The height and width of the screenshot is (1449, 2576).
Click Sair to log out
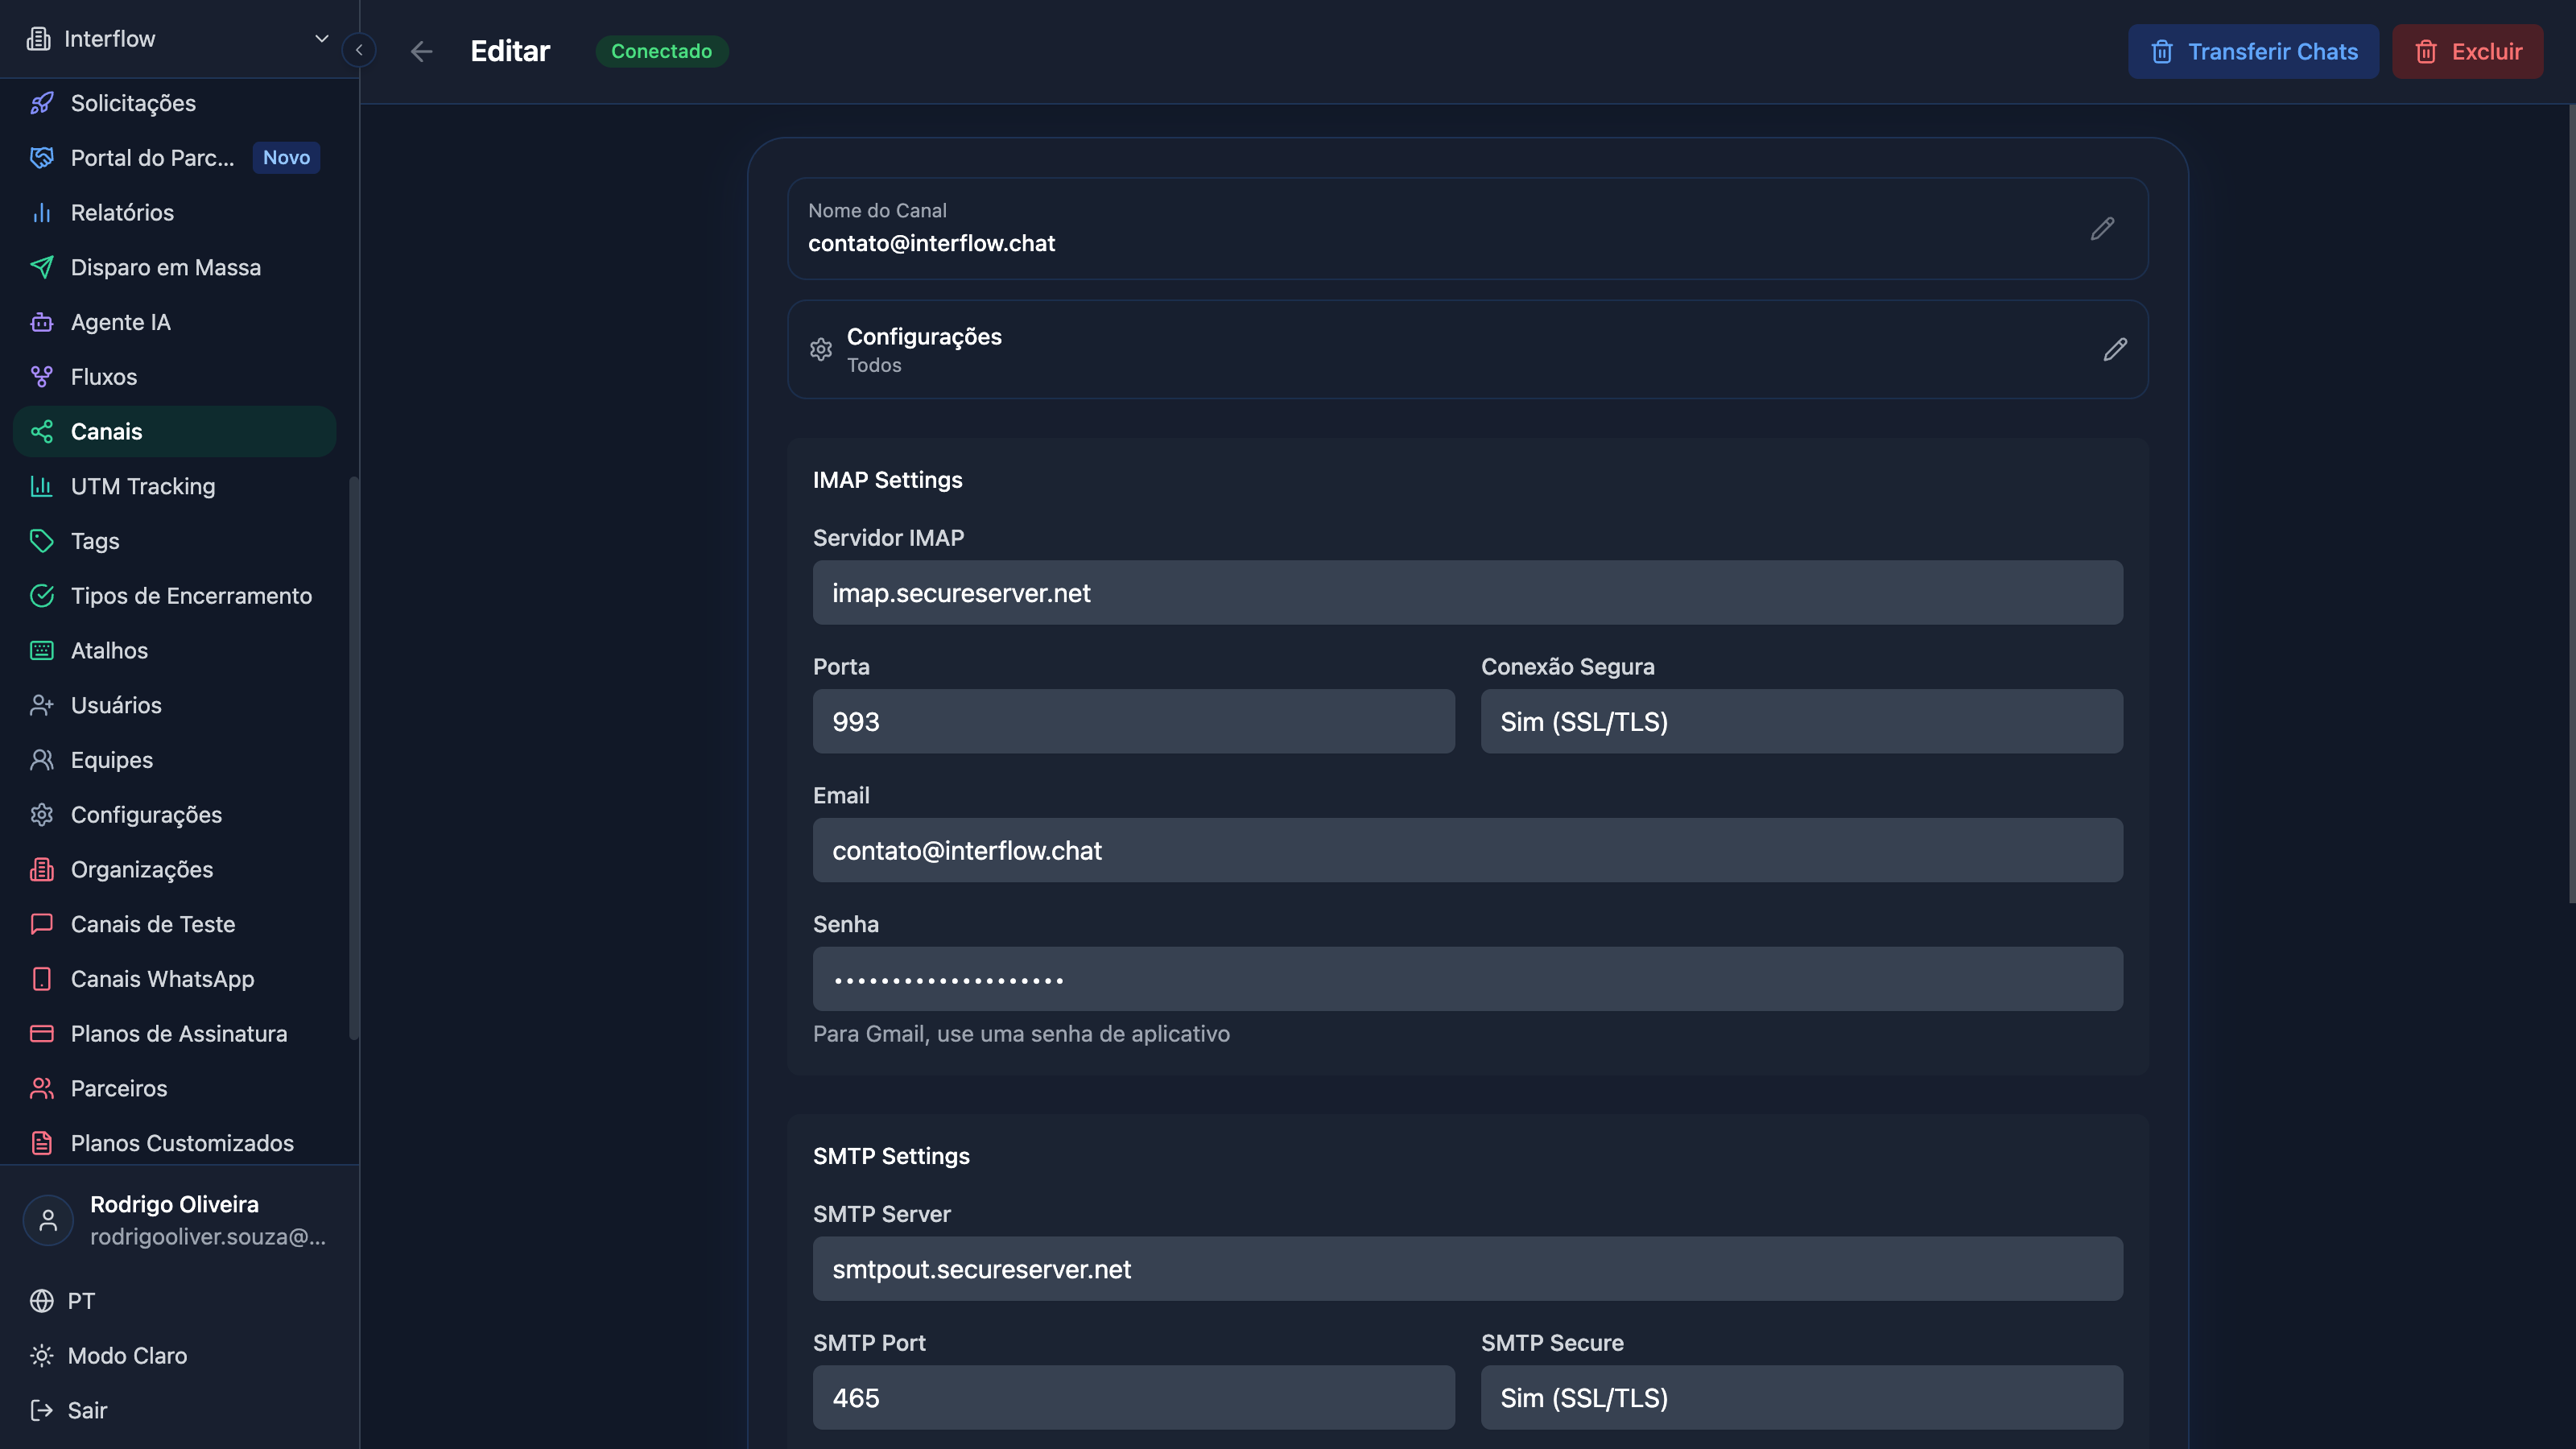tap(69, 1411)
